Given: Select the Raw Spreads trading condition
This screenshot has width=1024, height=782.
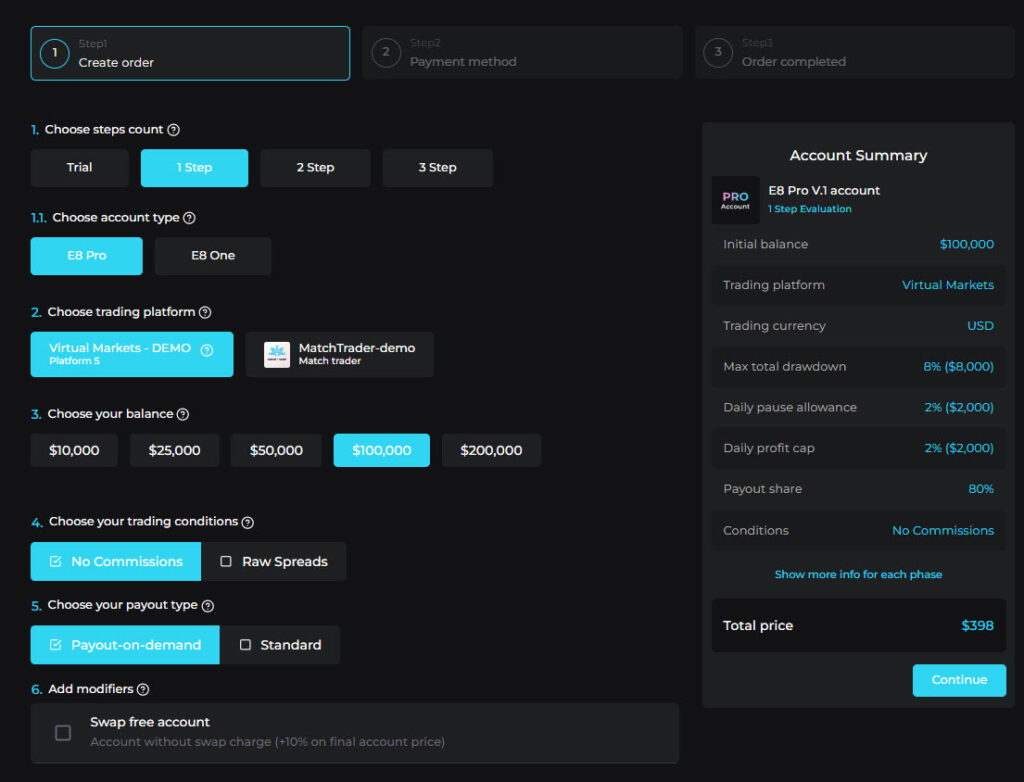Looking at the screenshot, I should 273,562.
